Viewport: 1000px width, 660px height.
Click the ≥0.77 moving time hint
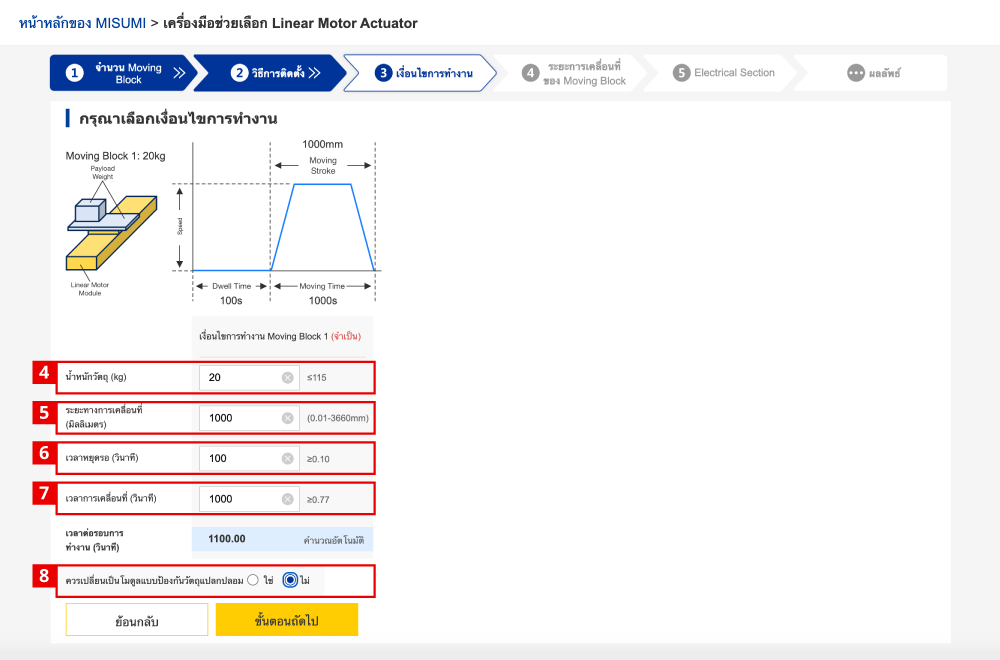(318, 500)
